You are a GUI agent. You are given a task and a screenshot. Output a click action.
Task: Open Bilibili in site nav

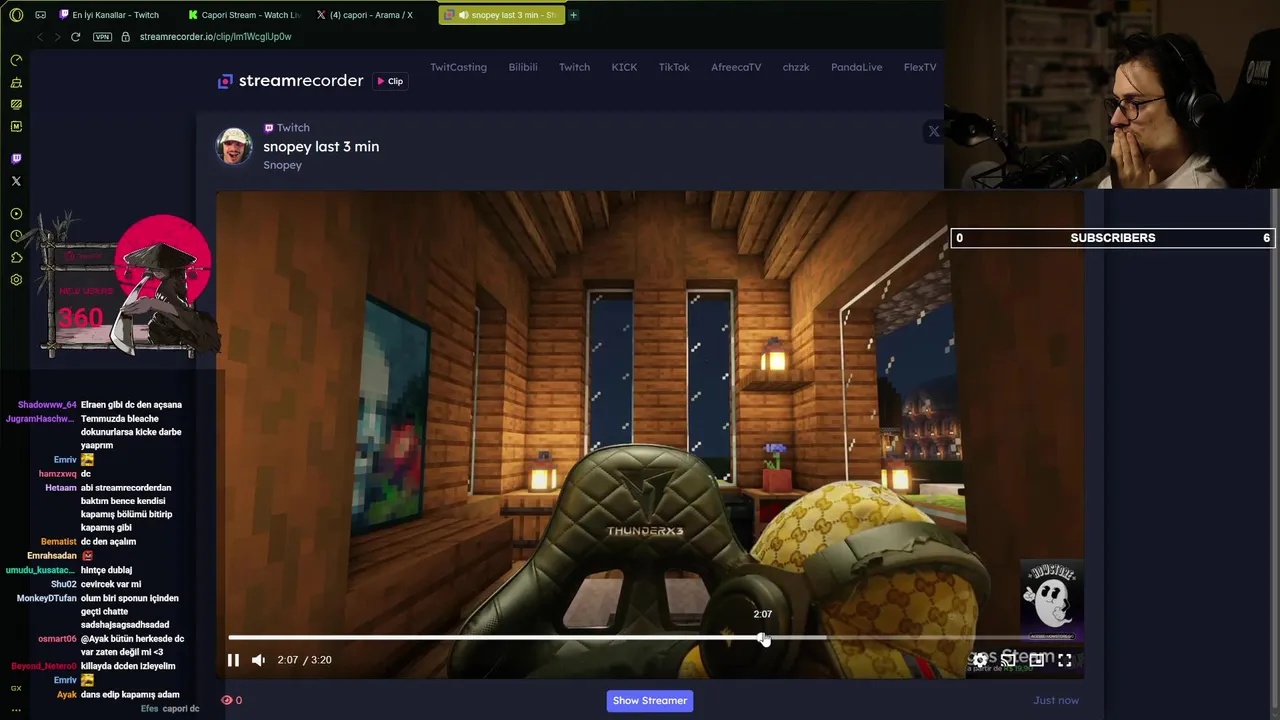coord(523,67)
